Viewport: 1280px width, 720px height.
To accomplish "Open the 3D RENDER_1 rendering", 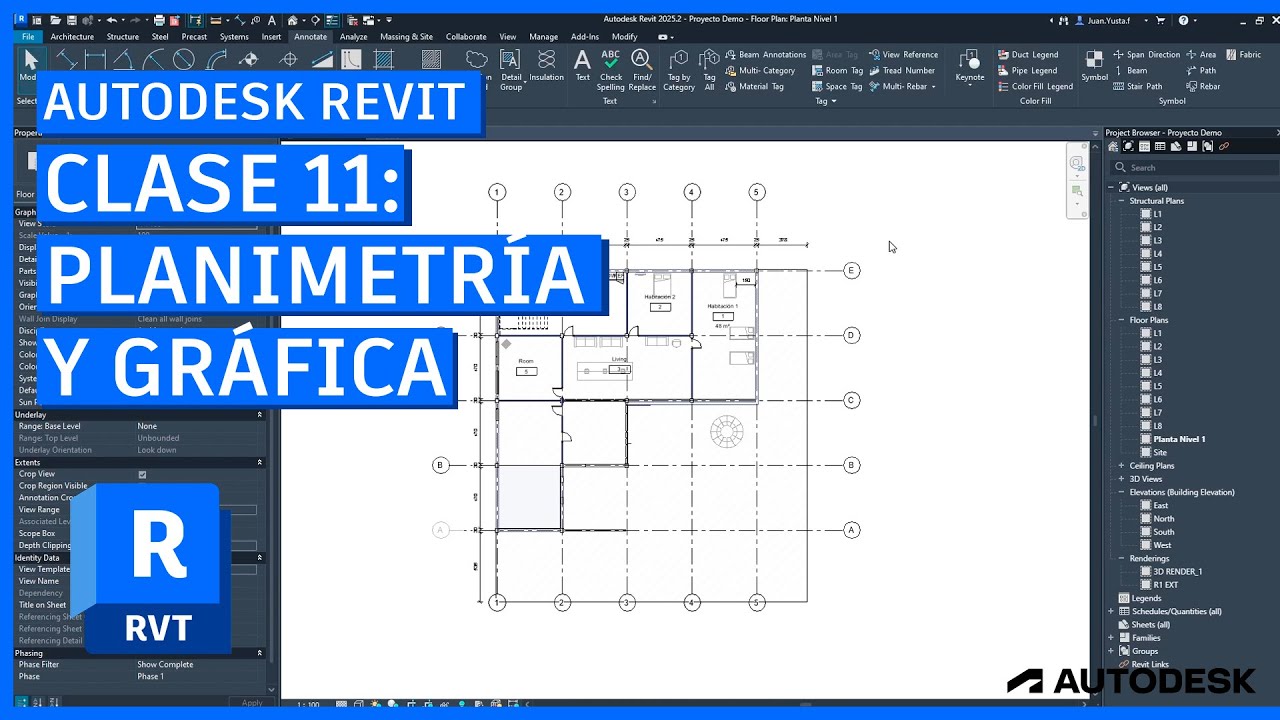I will point(1177,571).
